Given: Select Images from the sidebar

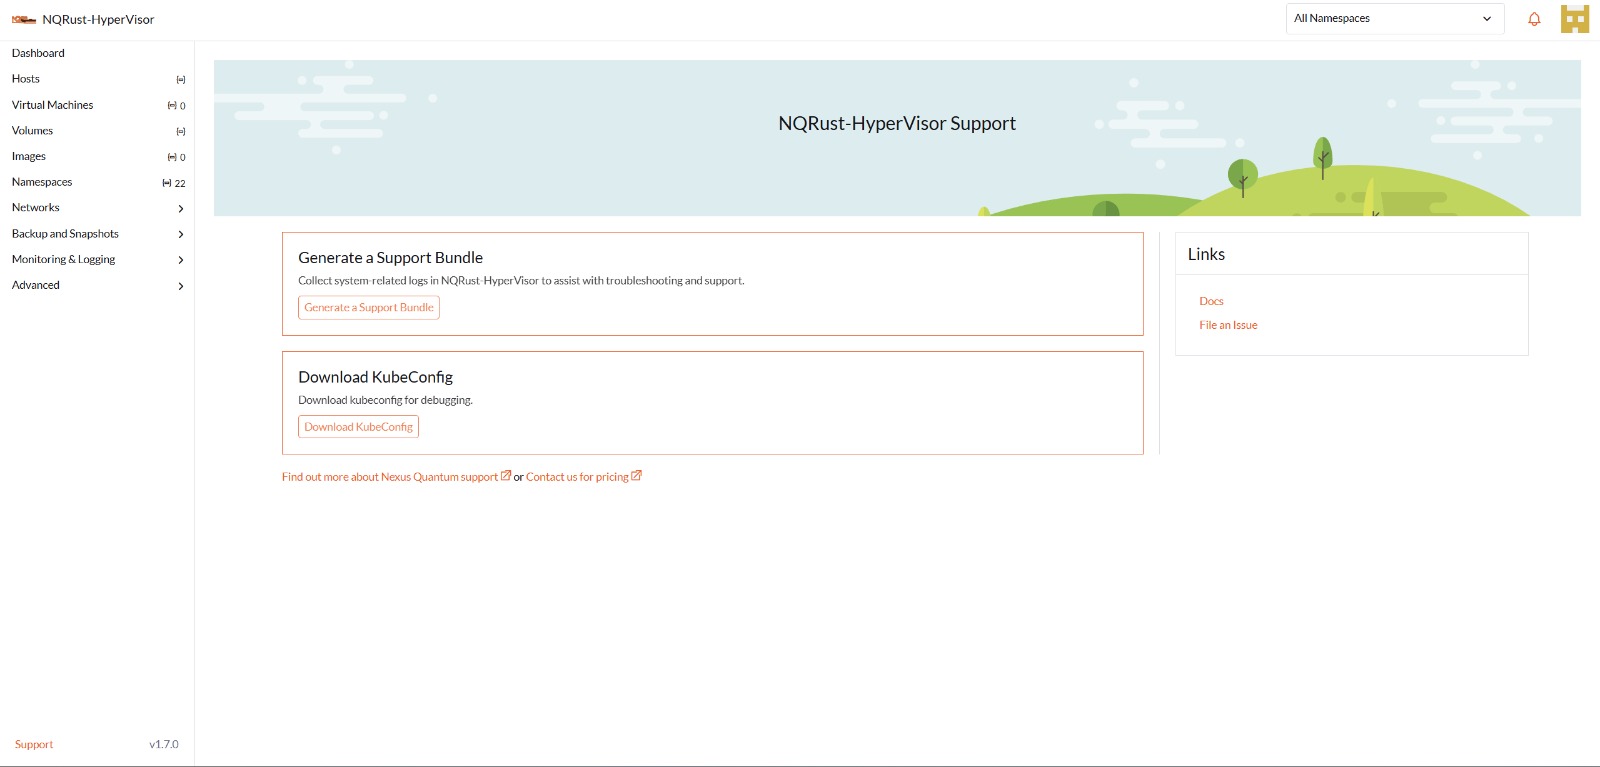Looking at the screenshot, I should coord(29,157).
